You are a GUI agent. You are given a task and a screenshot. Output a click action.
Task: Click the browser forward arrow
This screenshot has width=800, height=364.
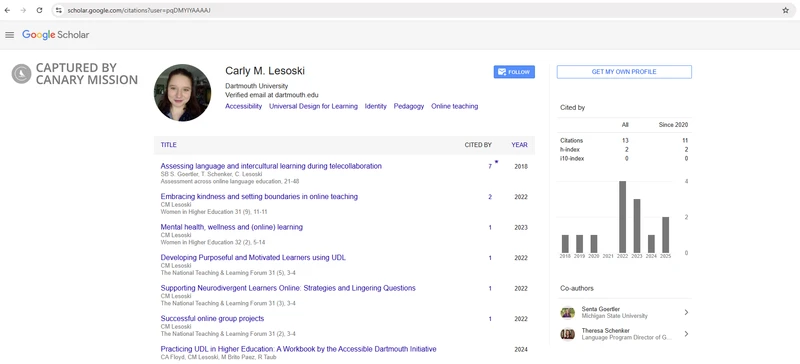[23, 10]
